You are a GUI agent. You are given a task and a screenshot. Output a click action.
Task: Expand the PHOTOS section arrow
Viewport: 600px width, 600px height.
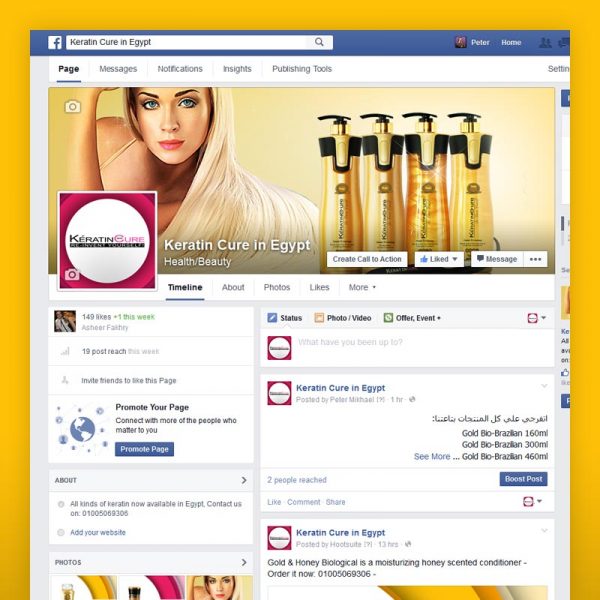point(244,562)
